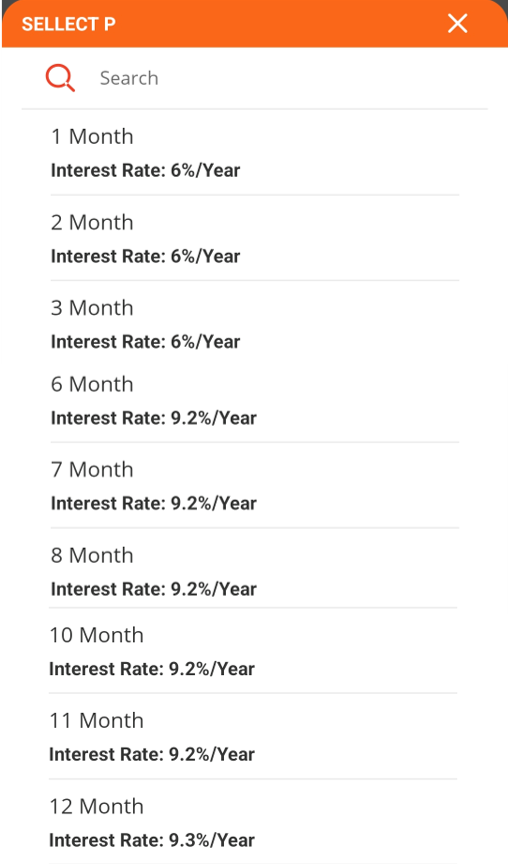Click interest rate line below 2 Month
The width and height of the screenshot is (508, 864).
[145, 256]
